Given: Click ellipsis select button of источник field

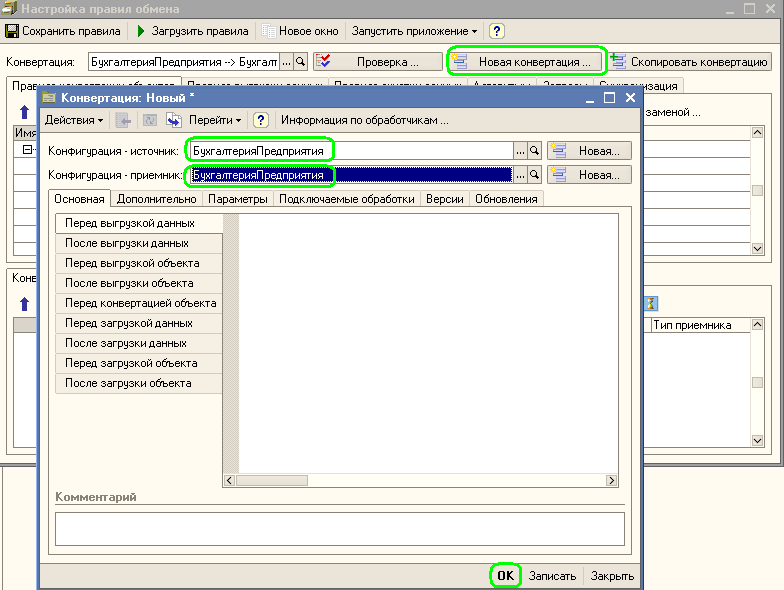Looking at the screenshot, I should point(520,150).
